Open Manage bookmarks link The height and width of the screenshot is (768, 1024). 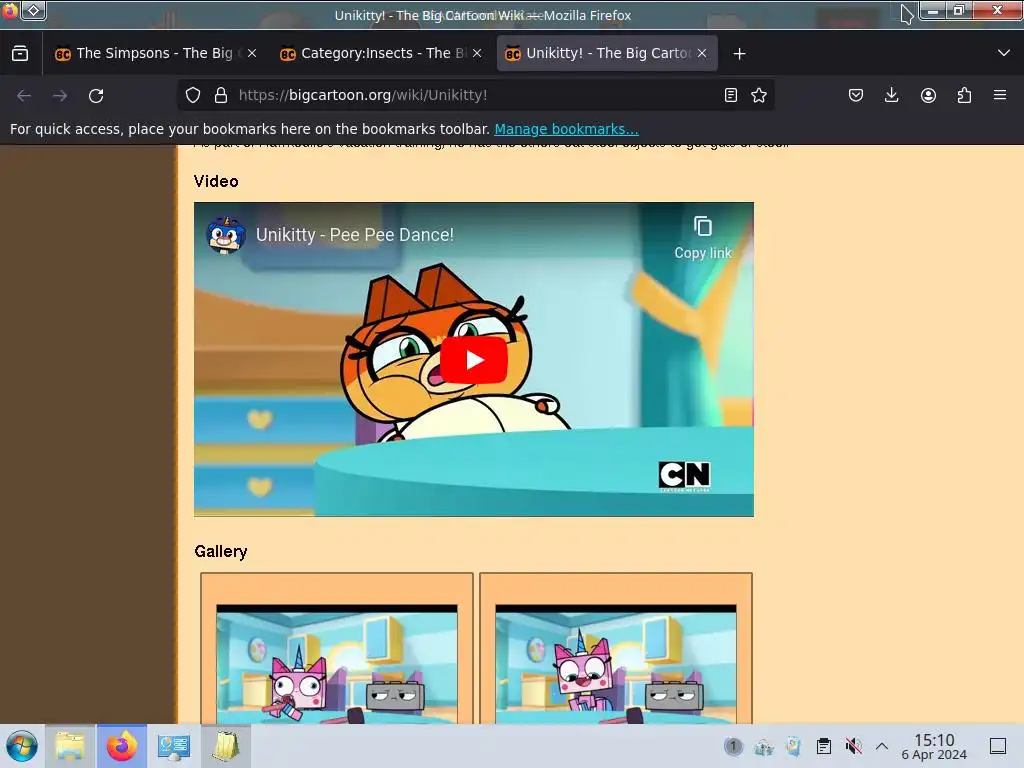(566, 129)
